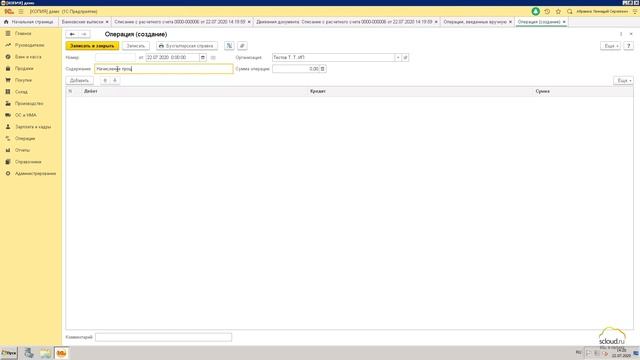The width and height of the screenshot is (640, 360).
Task: Open the 1C application in taskbar
Action: [x=61, y=353]
